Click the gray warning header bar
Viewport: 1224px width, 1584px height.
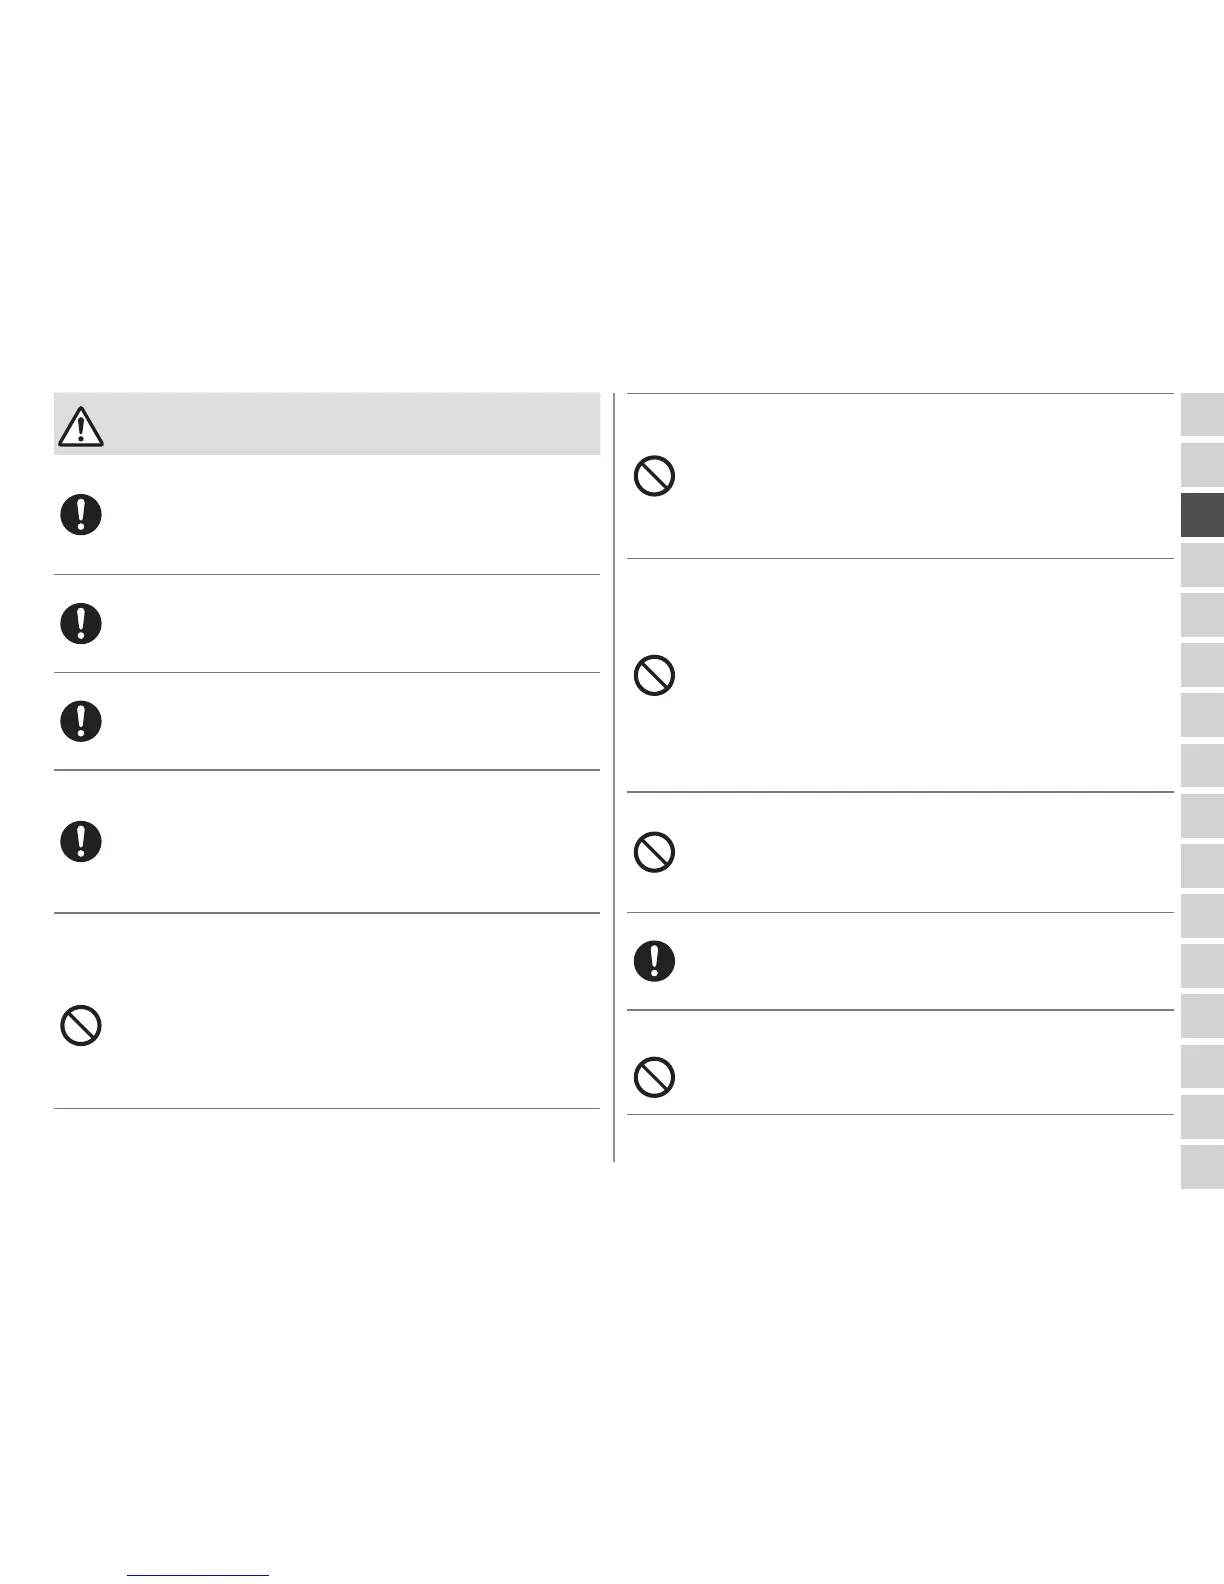click(350, 425)
